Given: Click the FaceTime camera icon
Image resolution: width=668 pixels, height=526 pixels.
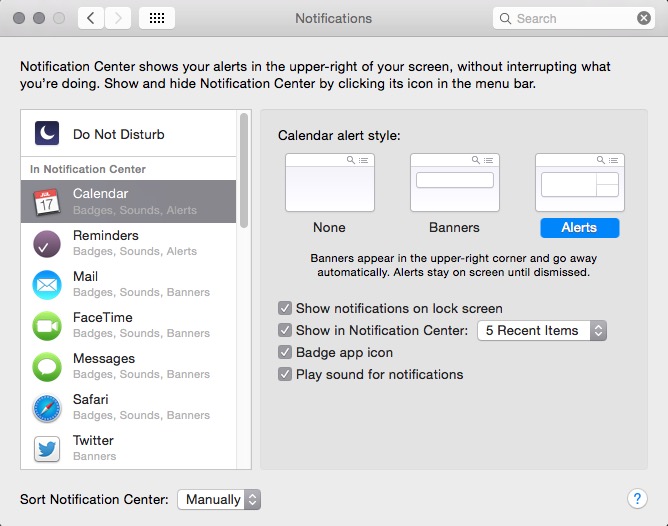Looking at the screenshot, I should tap(47, 326).
